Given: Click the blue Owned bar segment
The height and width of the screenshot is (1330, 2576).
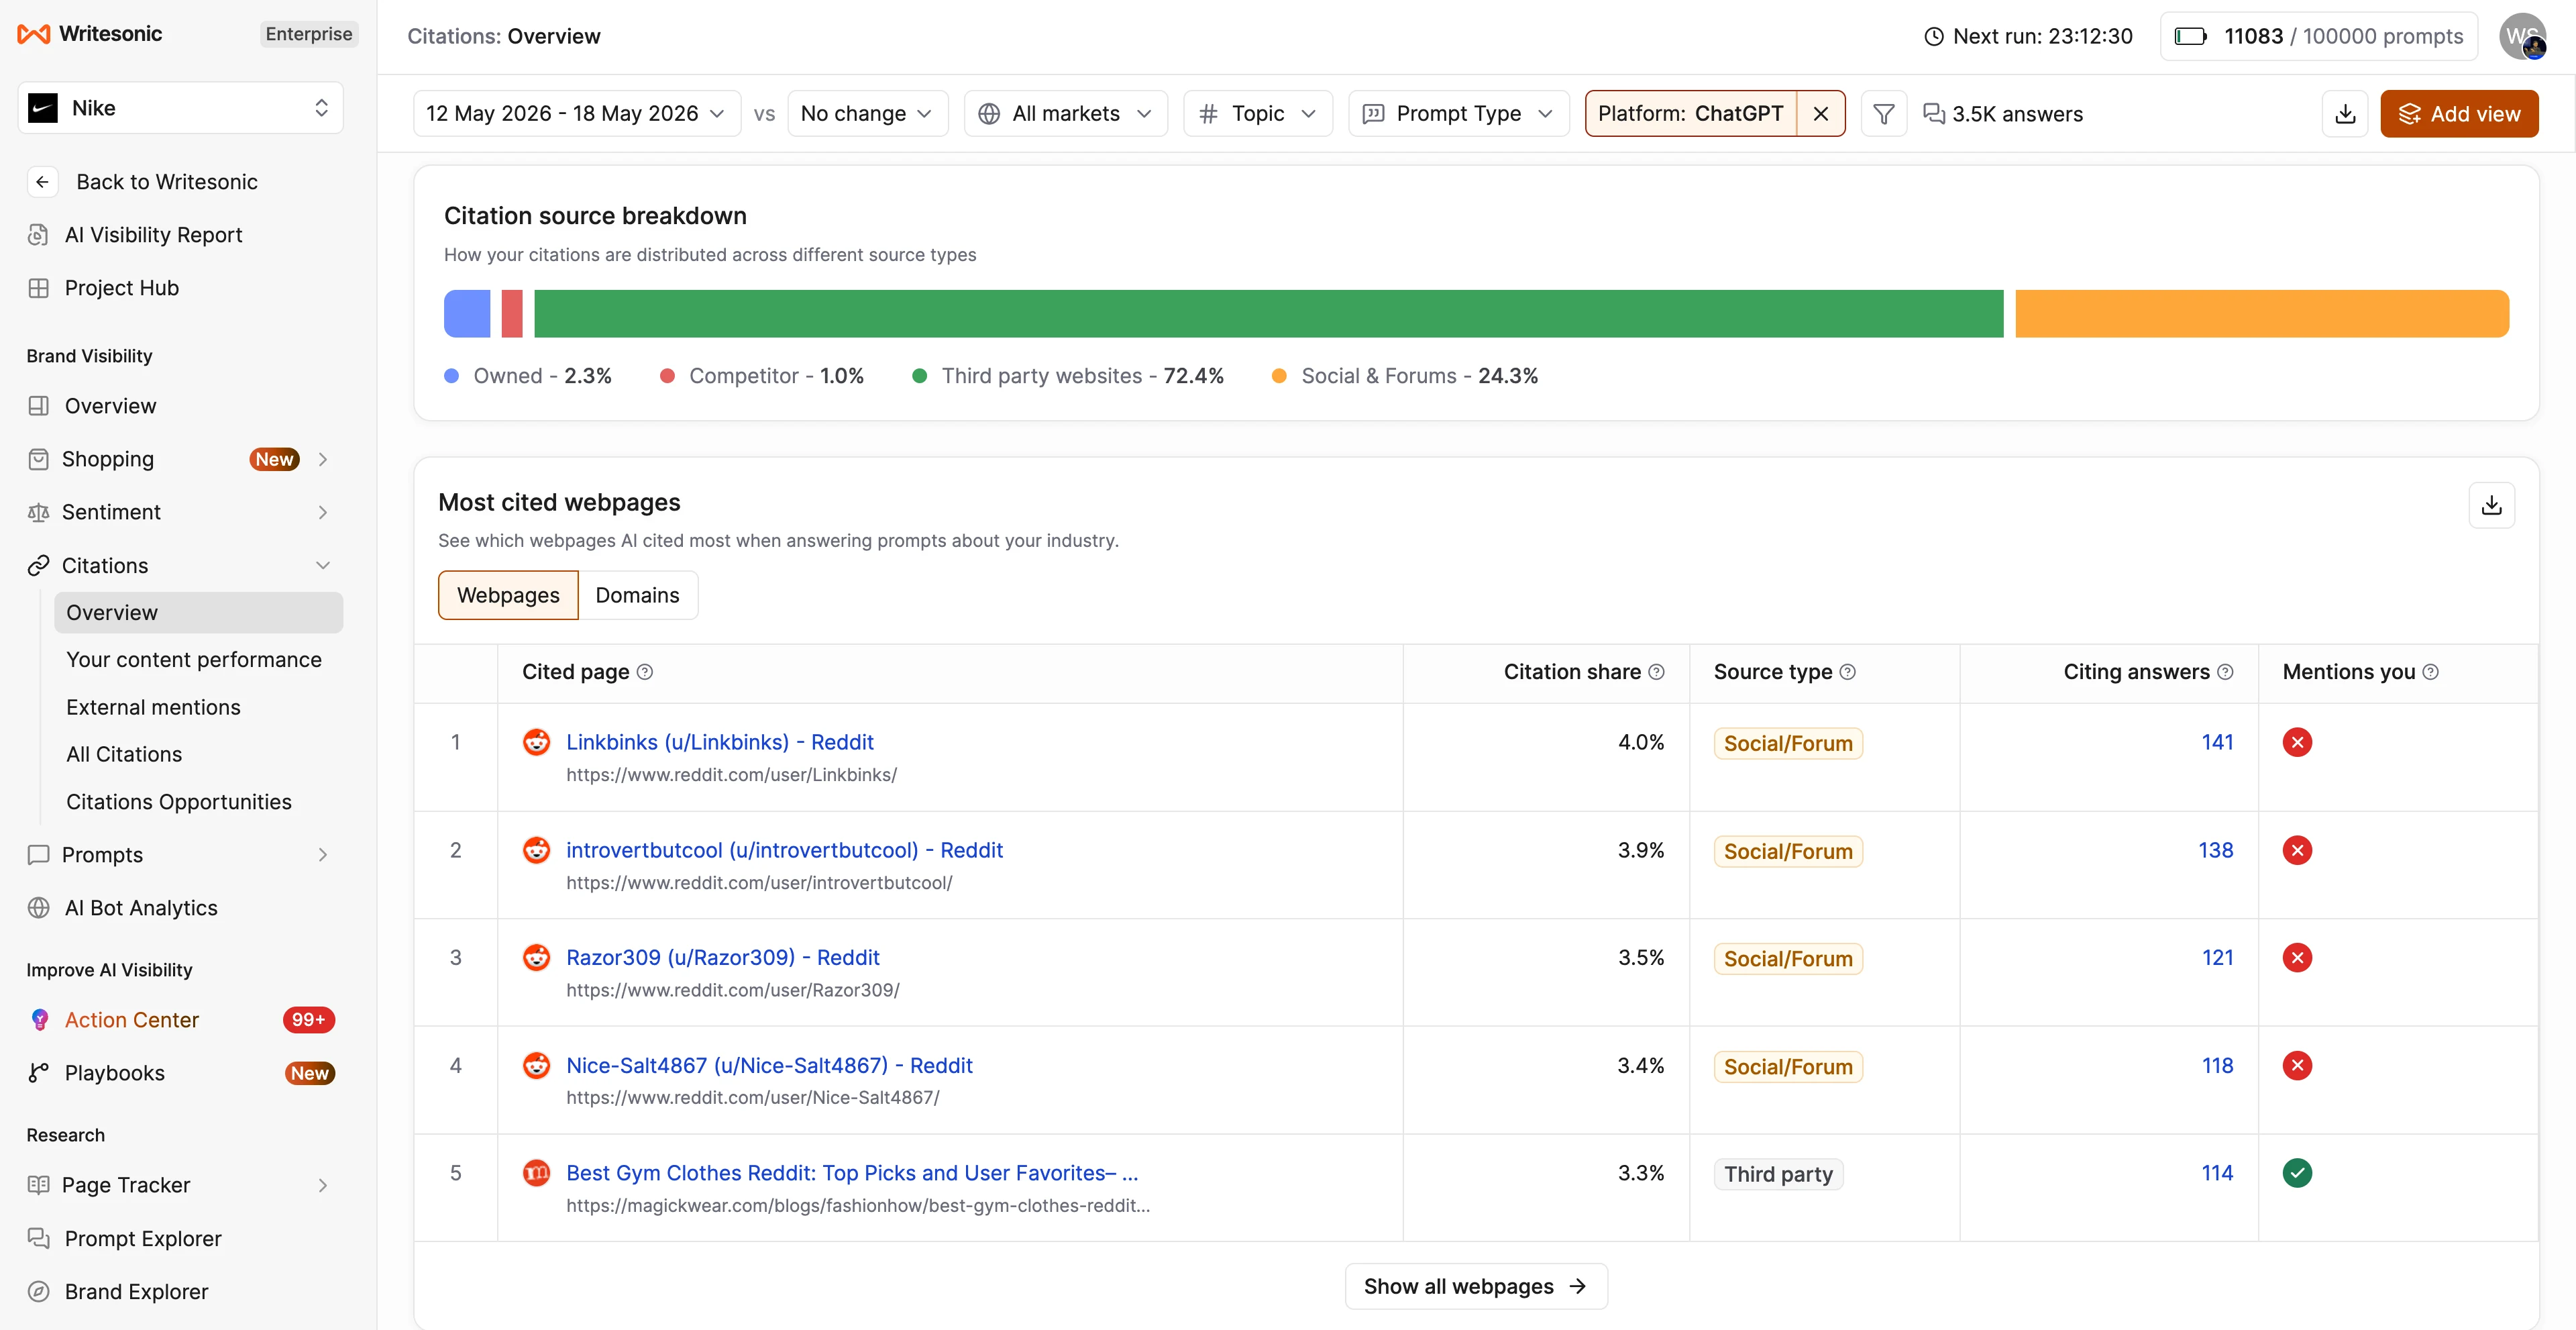Looking at the screenshot, I should pyautogui.click(x=467, y=314).
